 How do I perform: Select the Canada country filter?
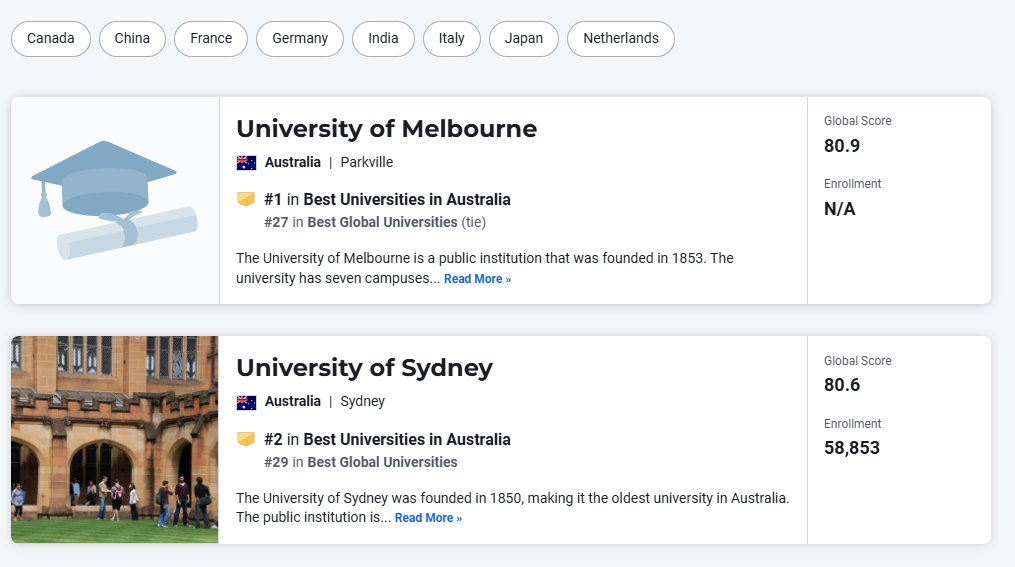[x=50, y=39]
